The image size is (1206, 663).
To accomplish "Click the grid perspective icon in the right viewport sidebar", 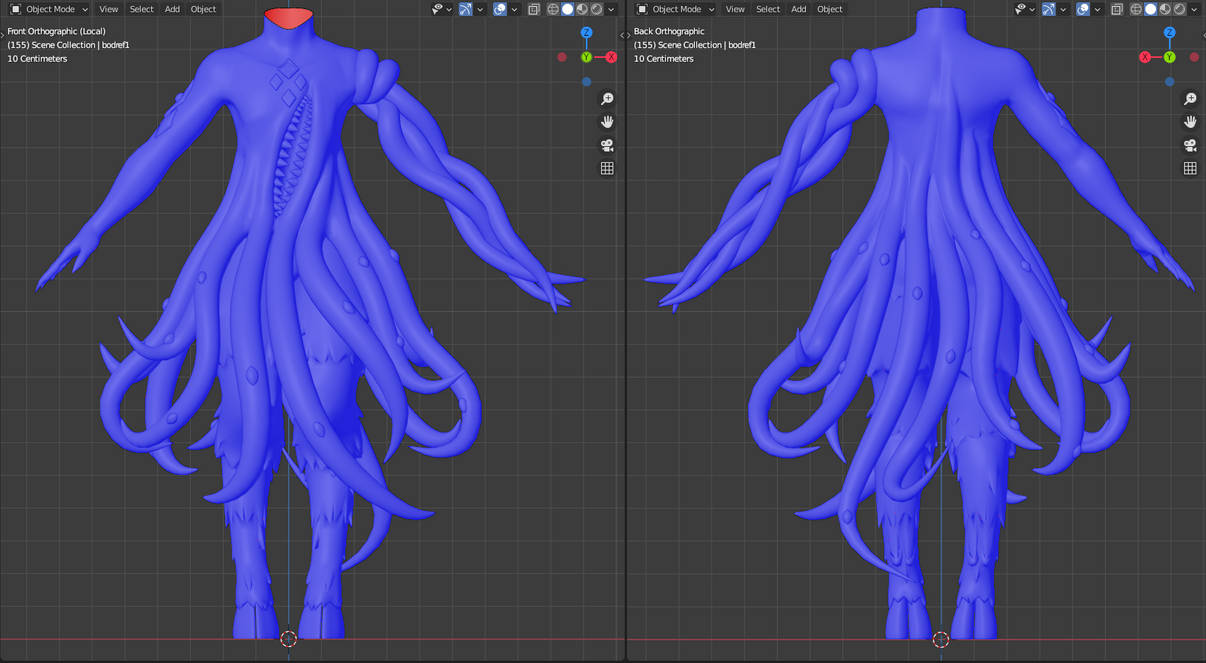I will [1190, 168].
